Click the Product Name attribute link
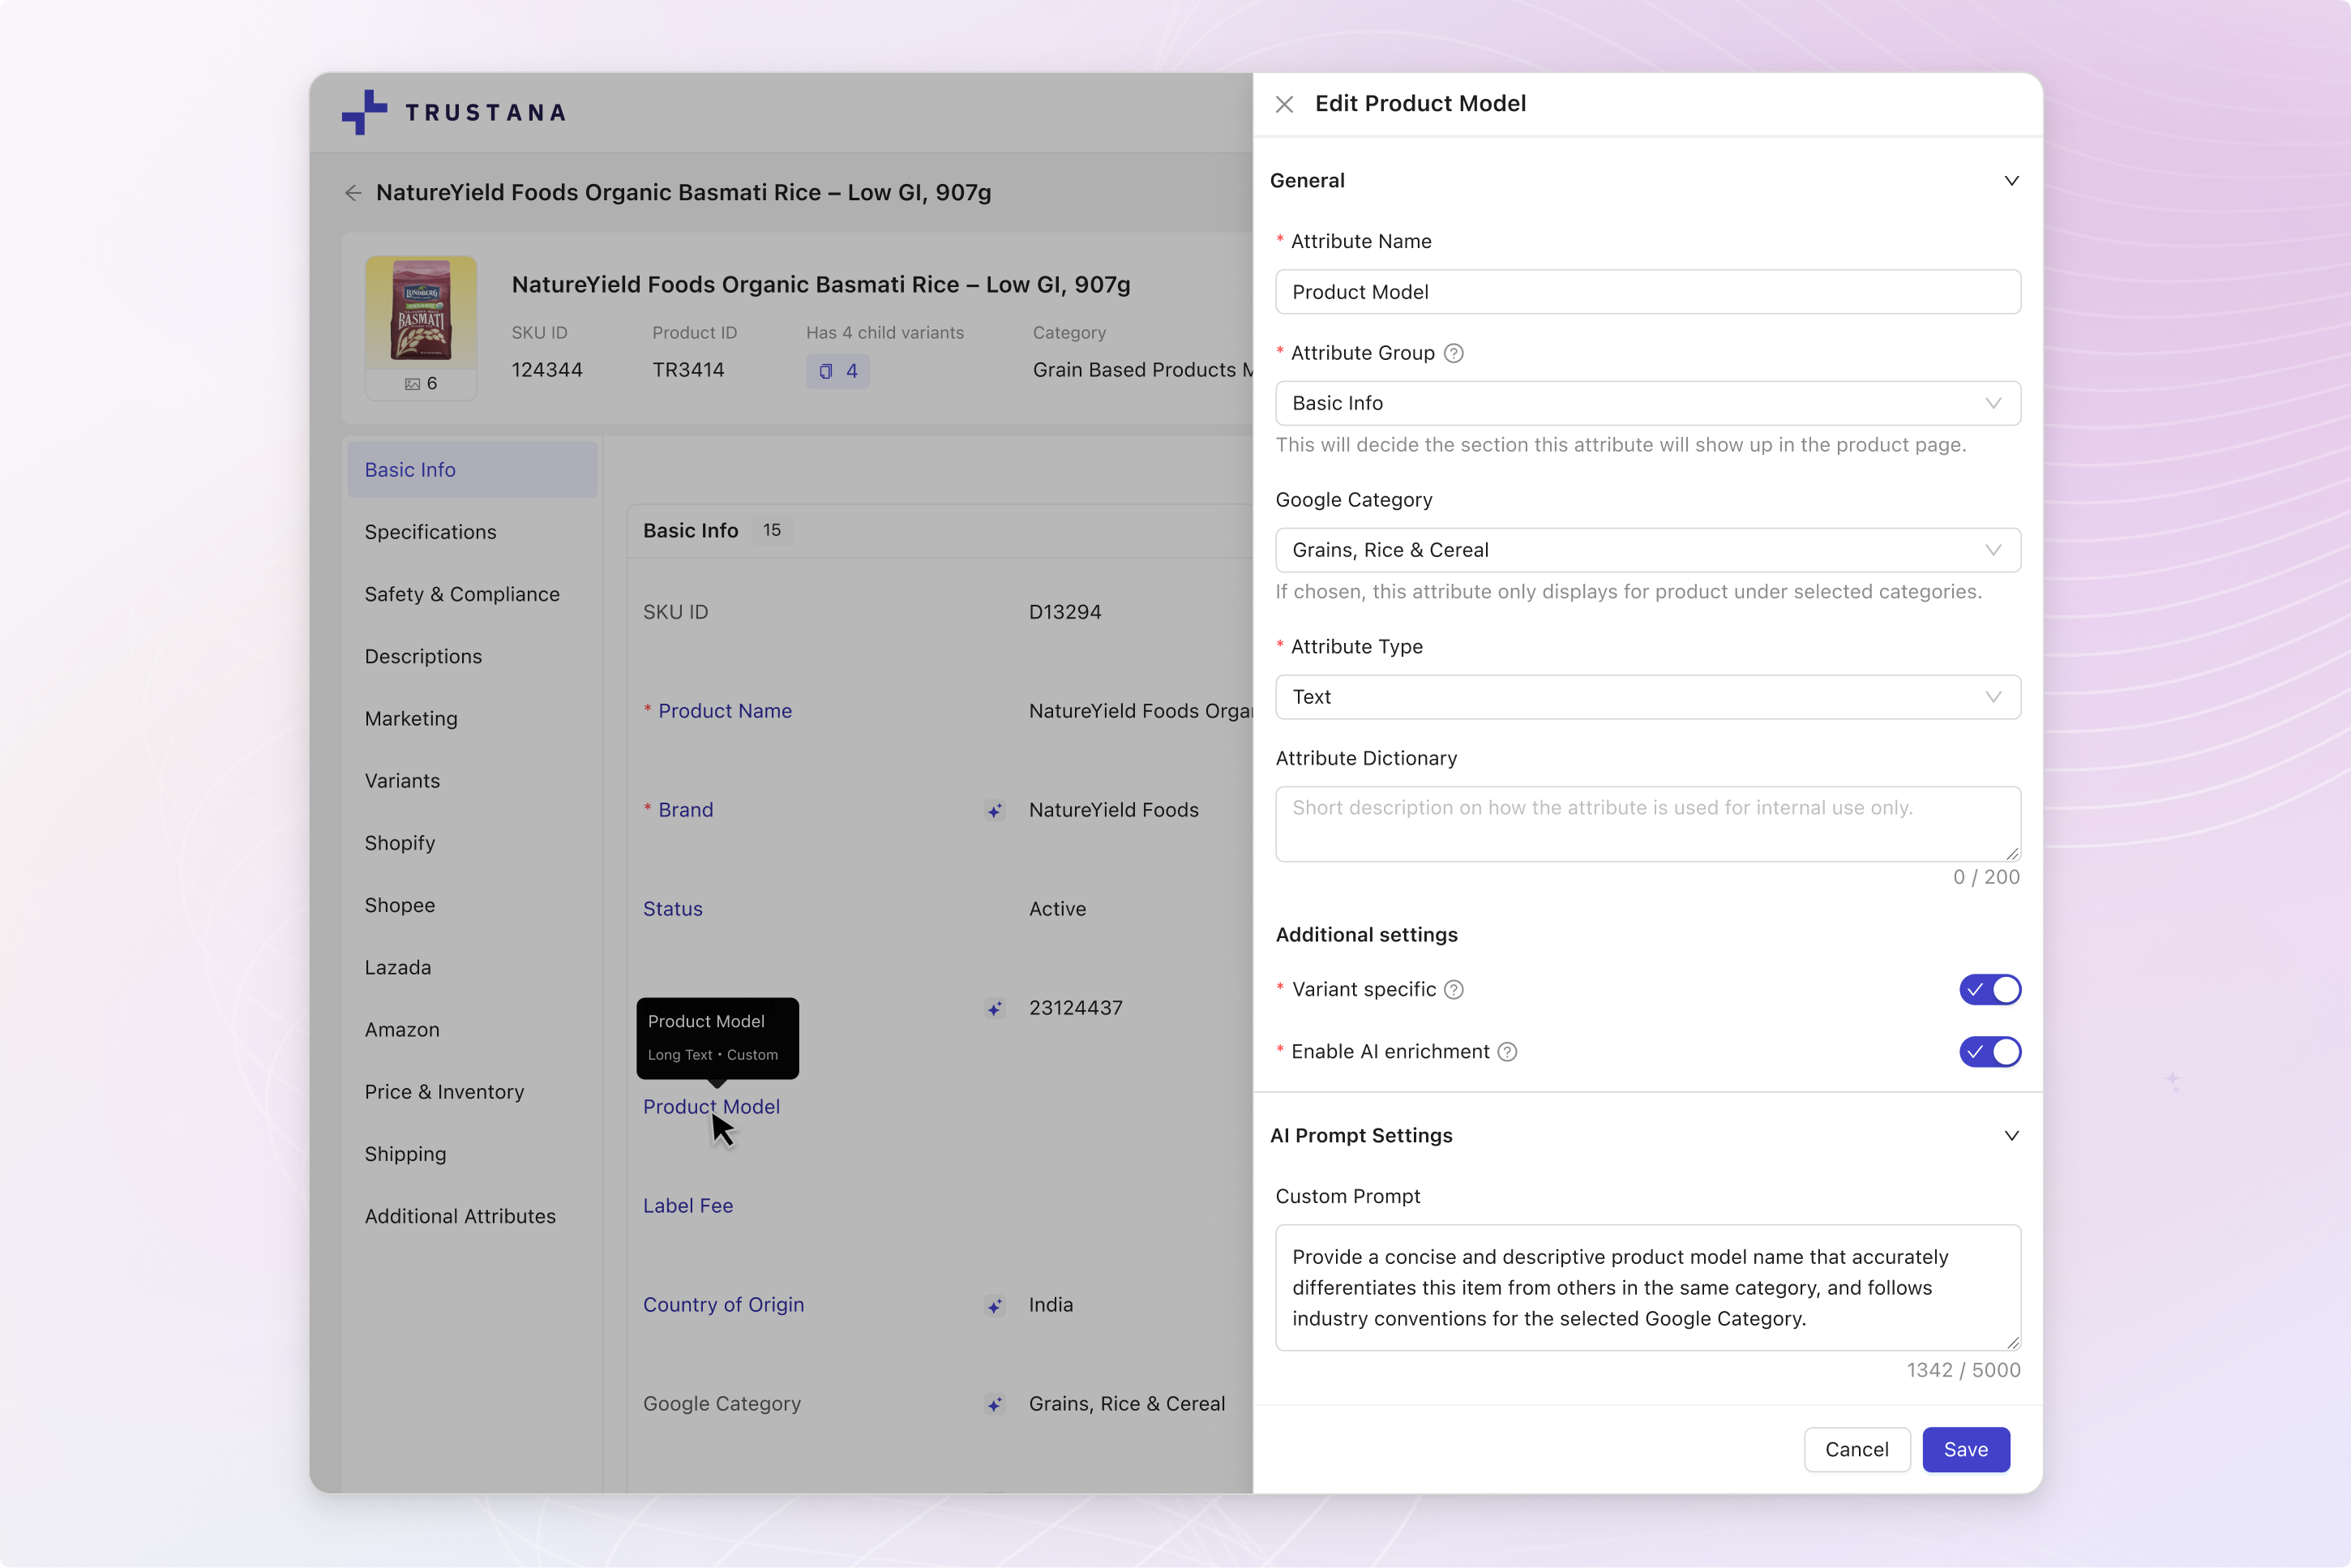This screenshot has height=1568, width=2351. coord(724,711)
